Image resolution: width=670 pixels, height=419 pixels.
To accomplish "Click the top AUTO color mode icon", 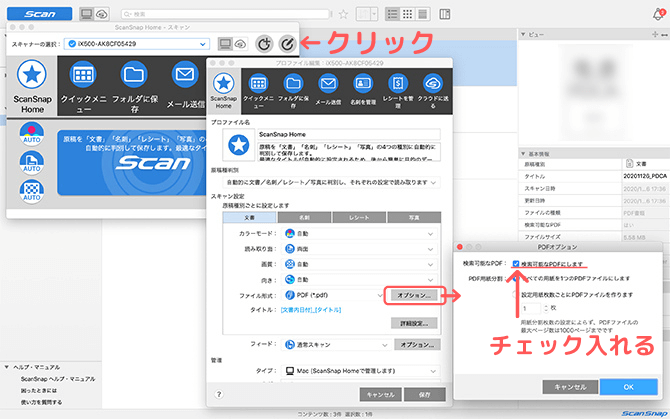I will tap(32, 133).
